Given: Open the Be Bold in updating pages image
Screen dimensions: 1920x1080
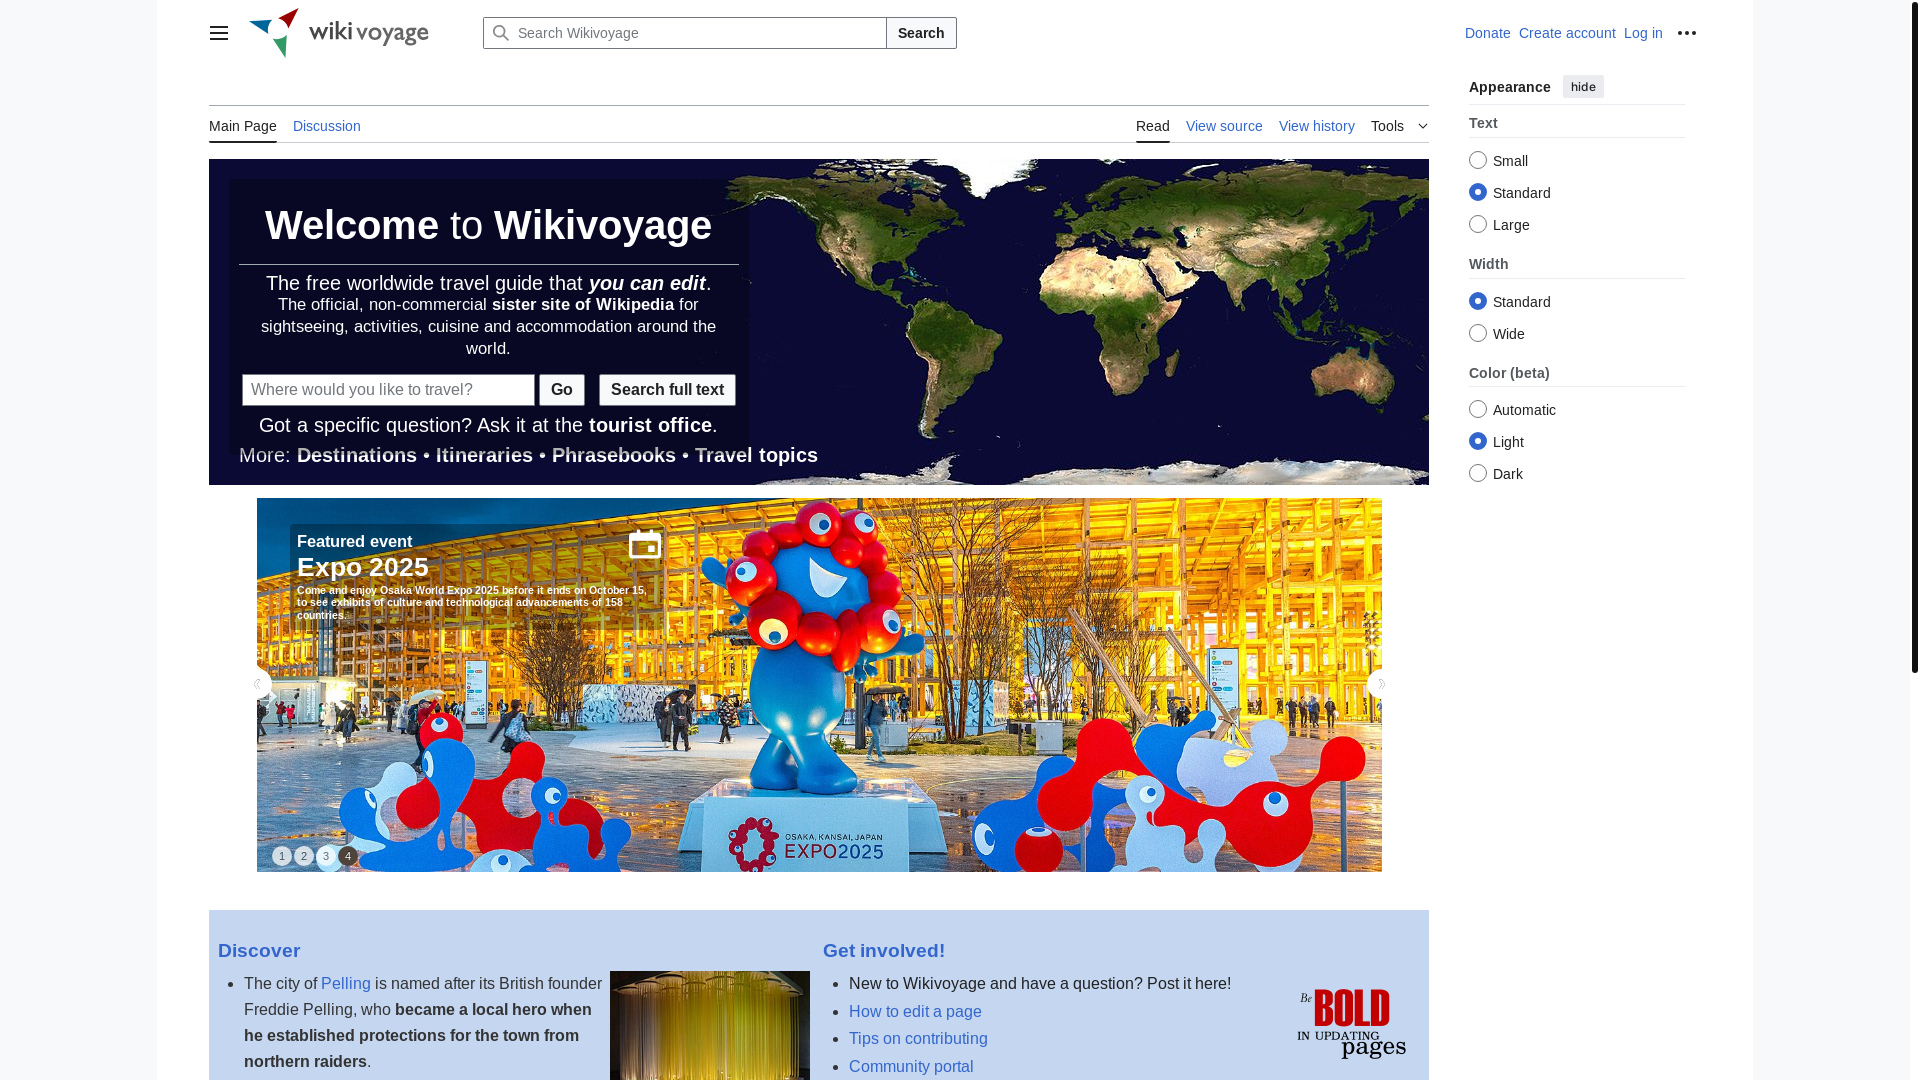Looking at the screenshot, I should point(1352,1024).
